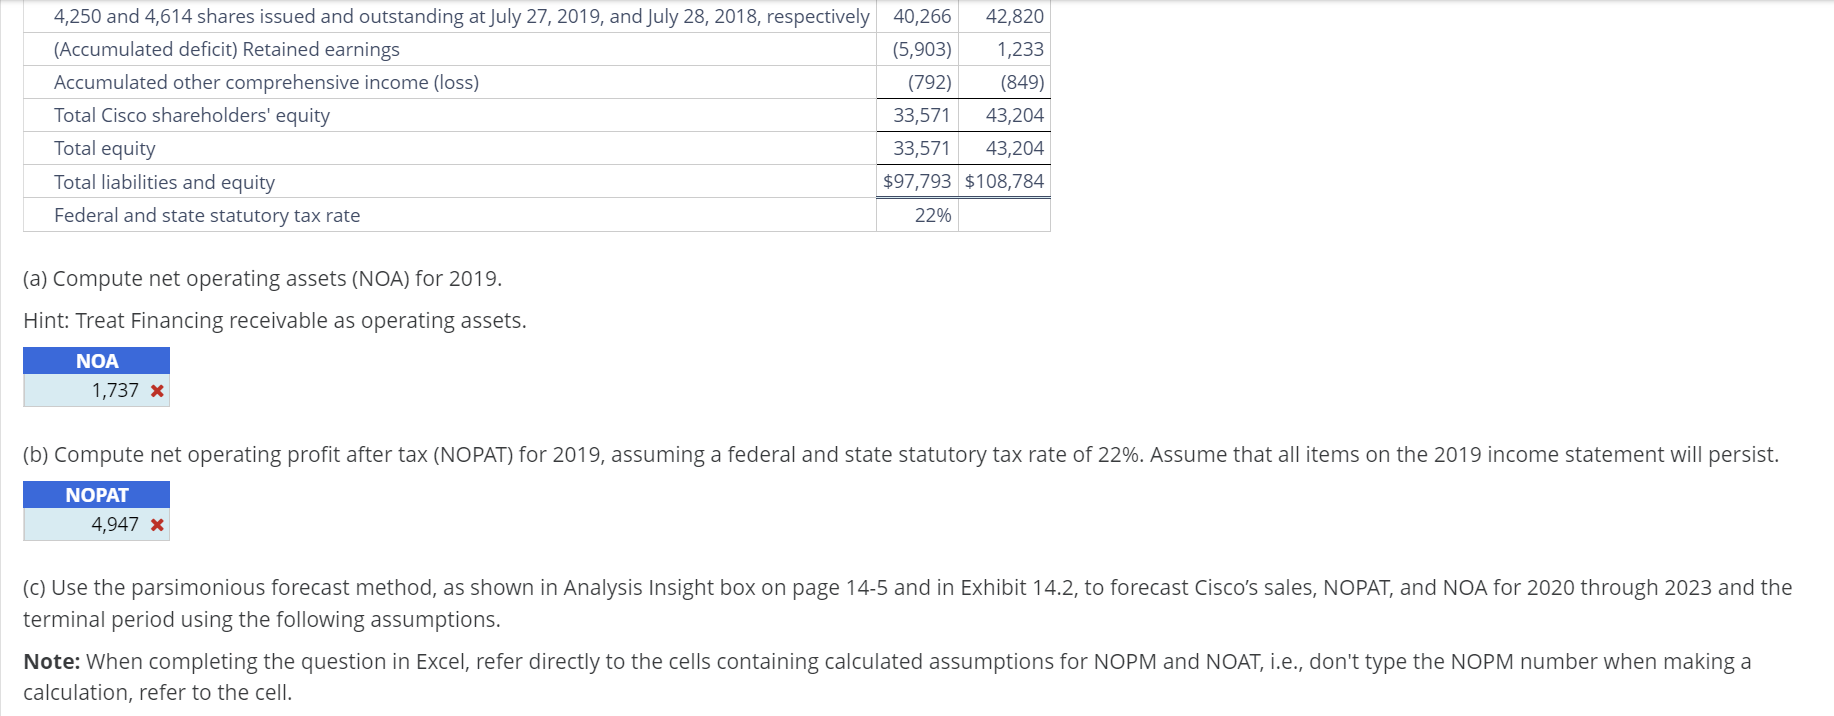Click Total Cisco shareholders' equity label
1834x716 pixels.
[192, 115]
